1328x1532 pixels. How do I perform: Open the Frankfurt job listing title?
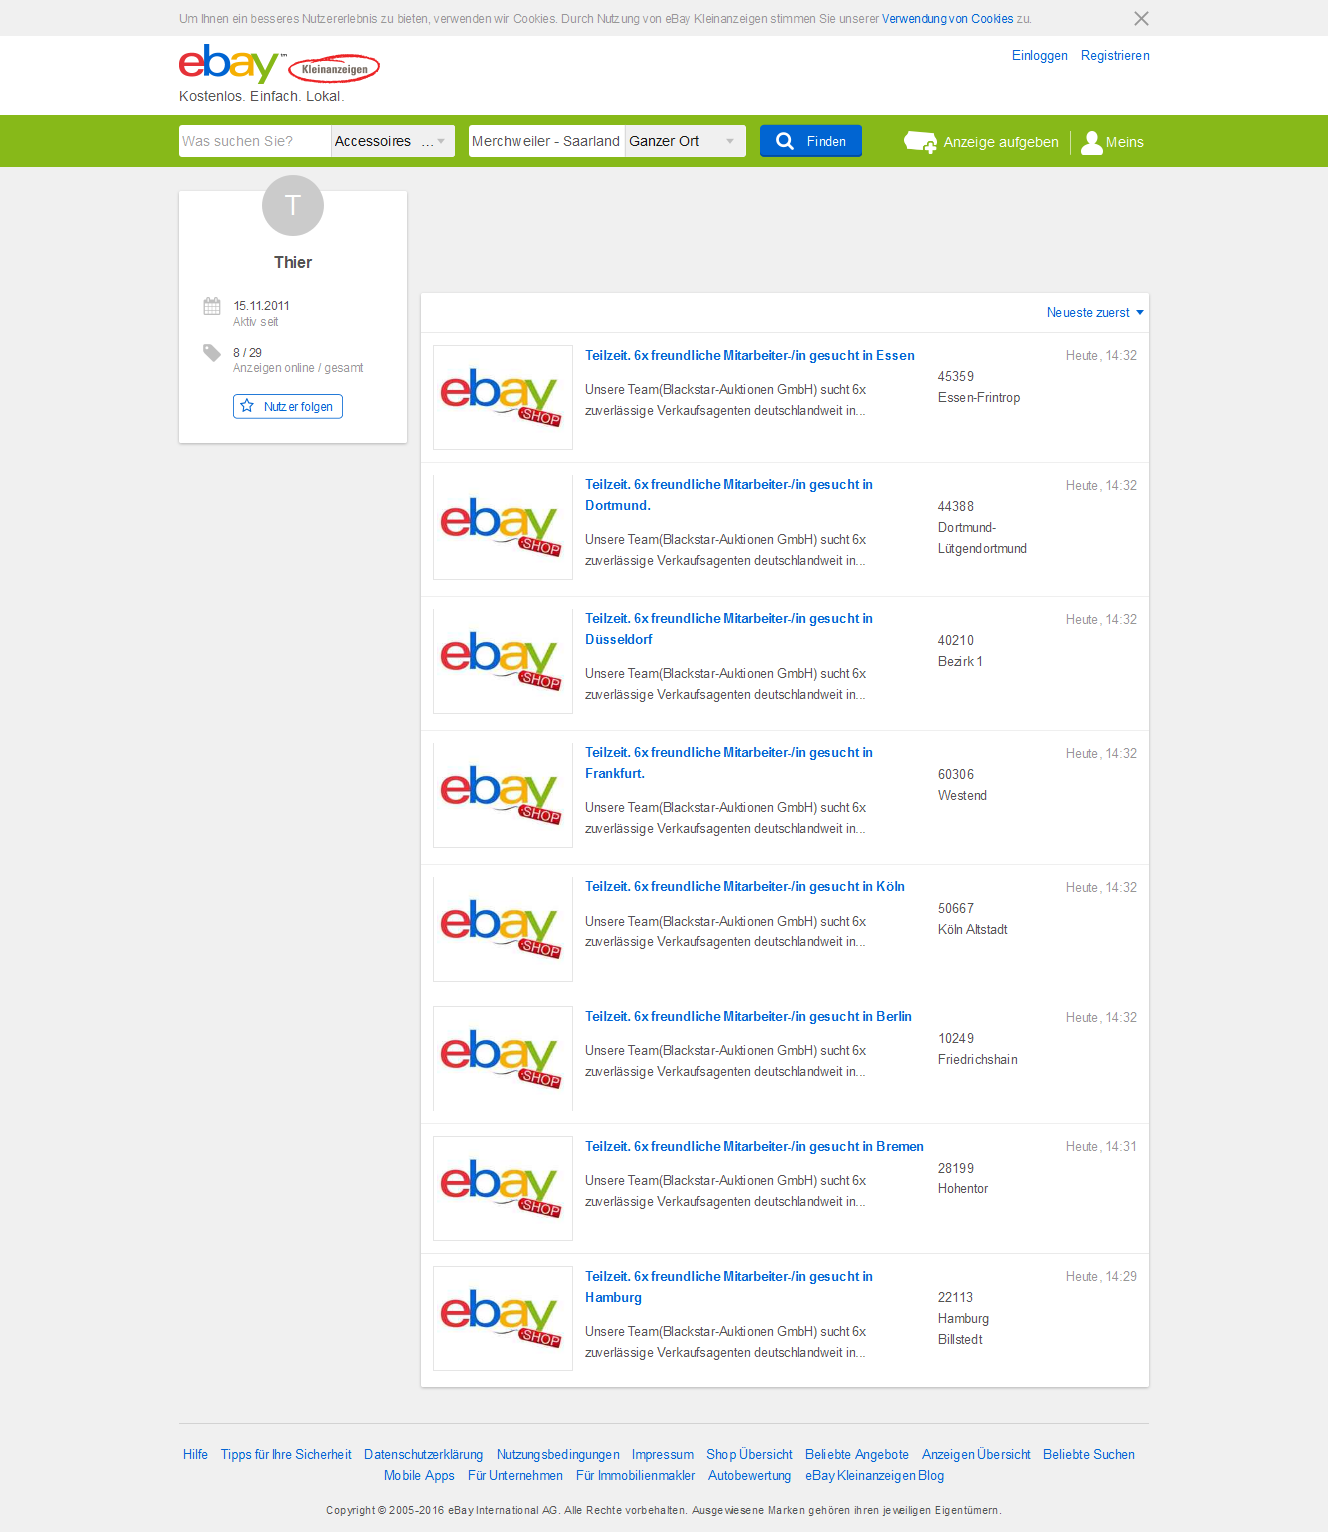click(x=729, y=763)
